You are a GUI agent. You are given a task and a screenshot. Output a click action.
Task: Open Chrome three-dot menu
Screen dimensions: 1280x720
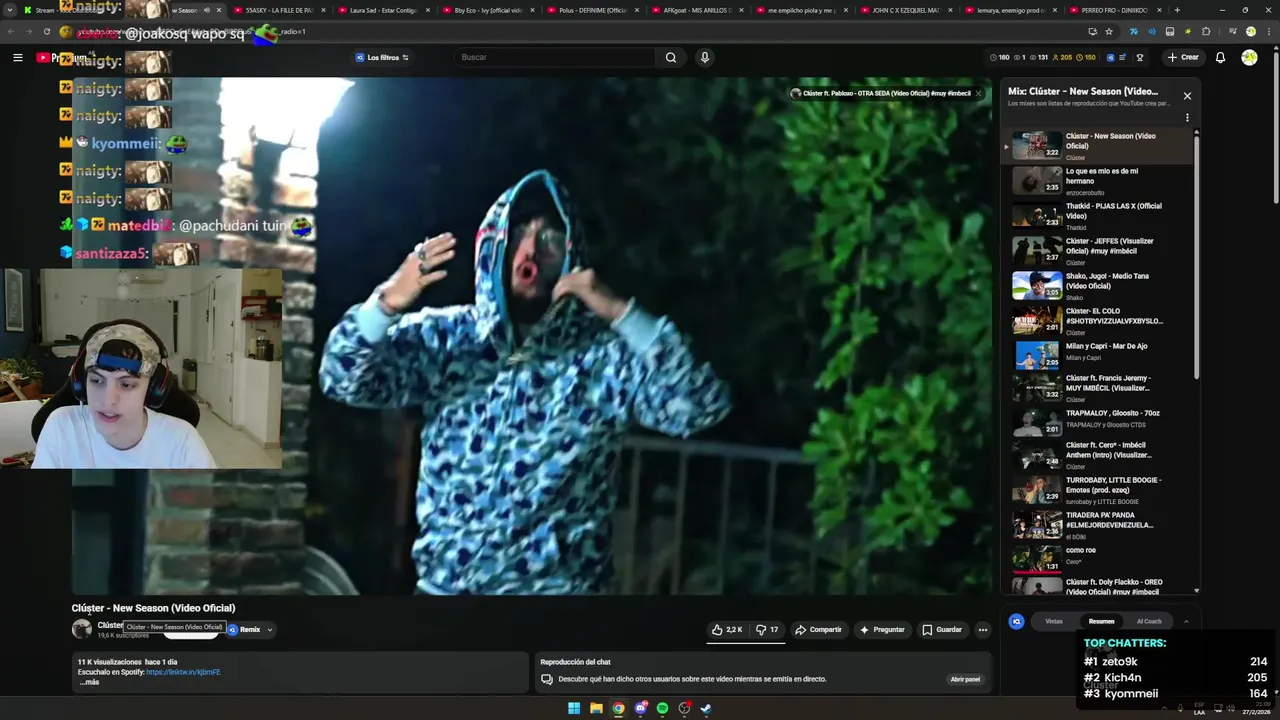coord(1267,32)
